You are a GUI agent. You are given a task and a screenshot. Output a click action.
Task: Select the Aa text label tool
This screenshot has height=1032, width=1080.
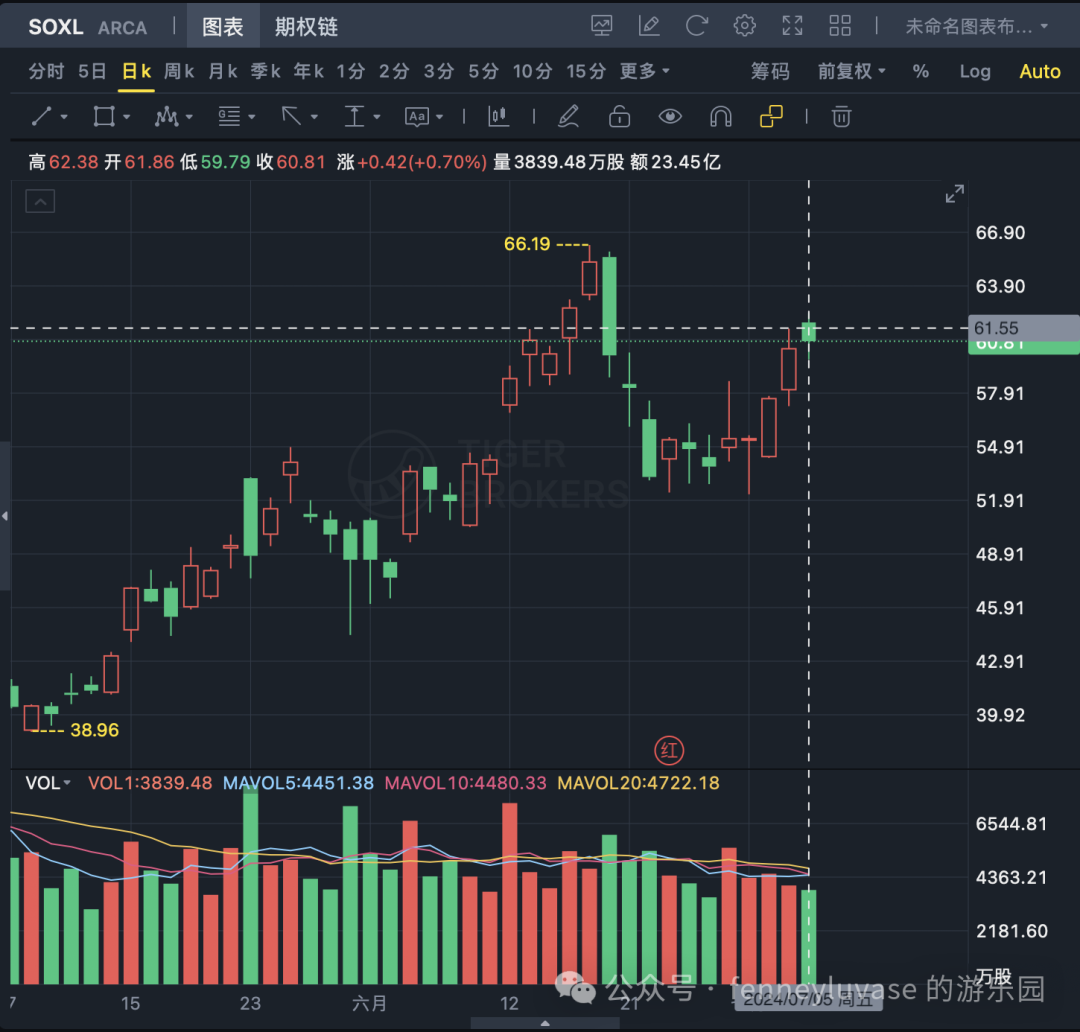(417, 116)
